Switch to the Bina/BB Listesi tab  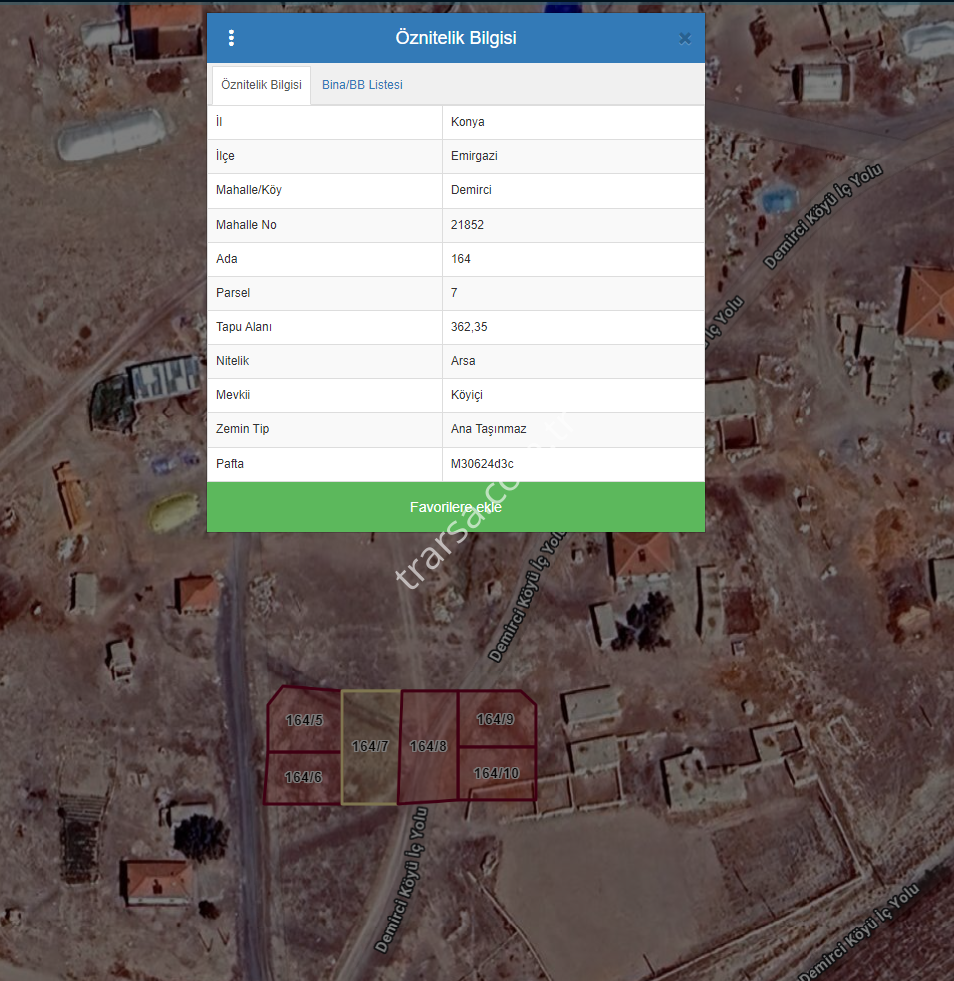362,85
